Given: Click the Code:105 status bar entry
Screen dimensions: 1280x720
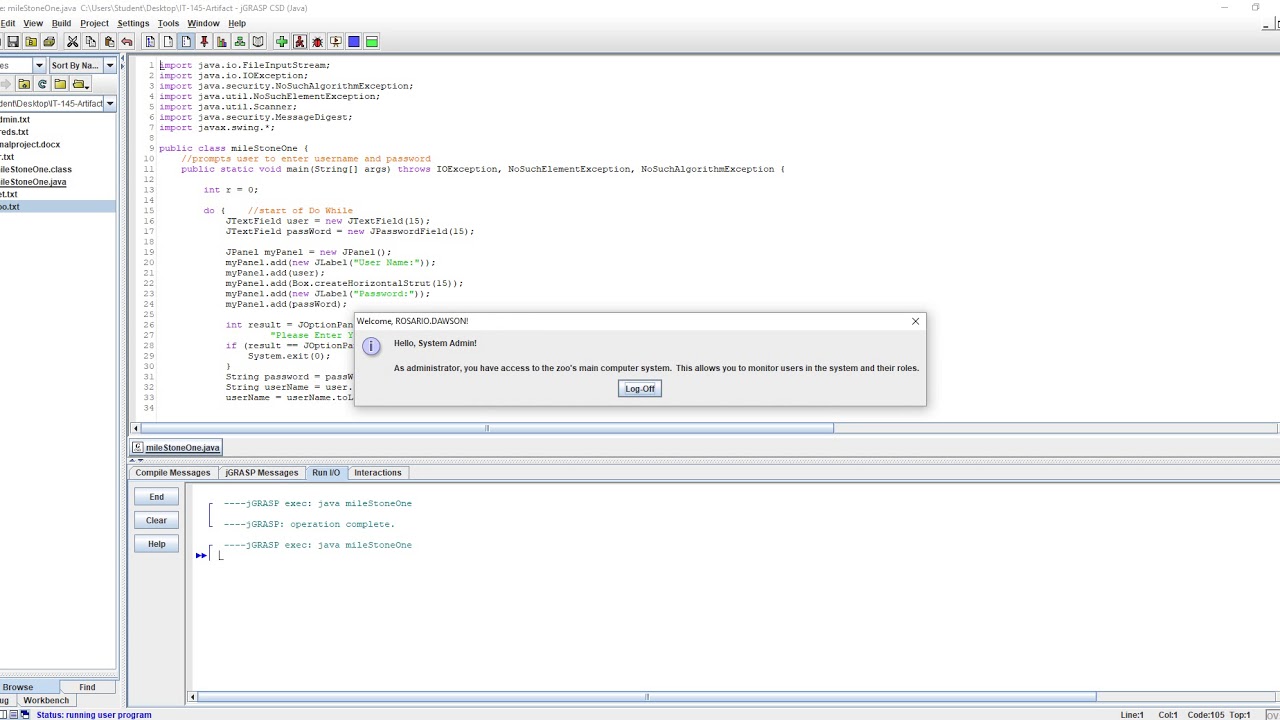Looking at the screenshot, I should [1206, 715].
